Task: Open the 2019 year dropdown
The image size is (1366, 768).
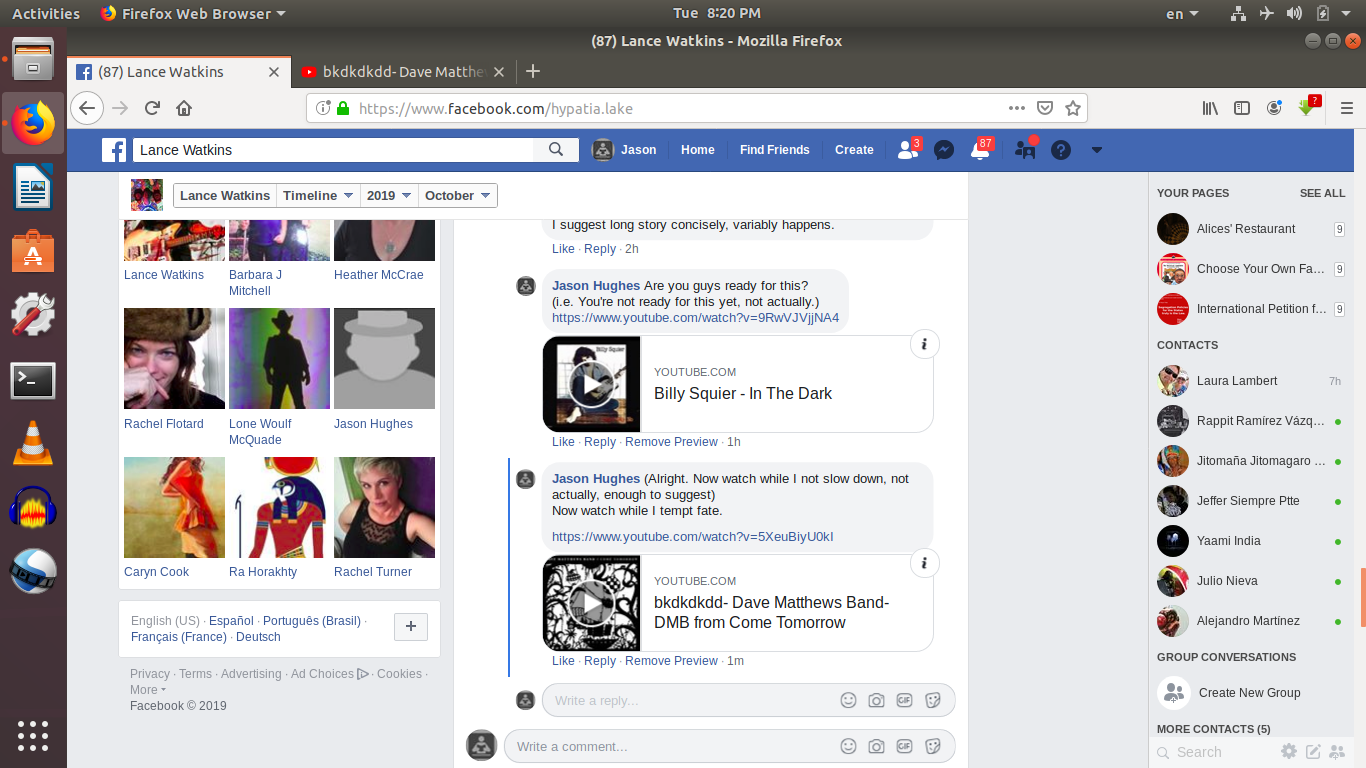Action: click(x=388, y=195)
